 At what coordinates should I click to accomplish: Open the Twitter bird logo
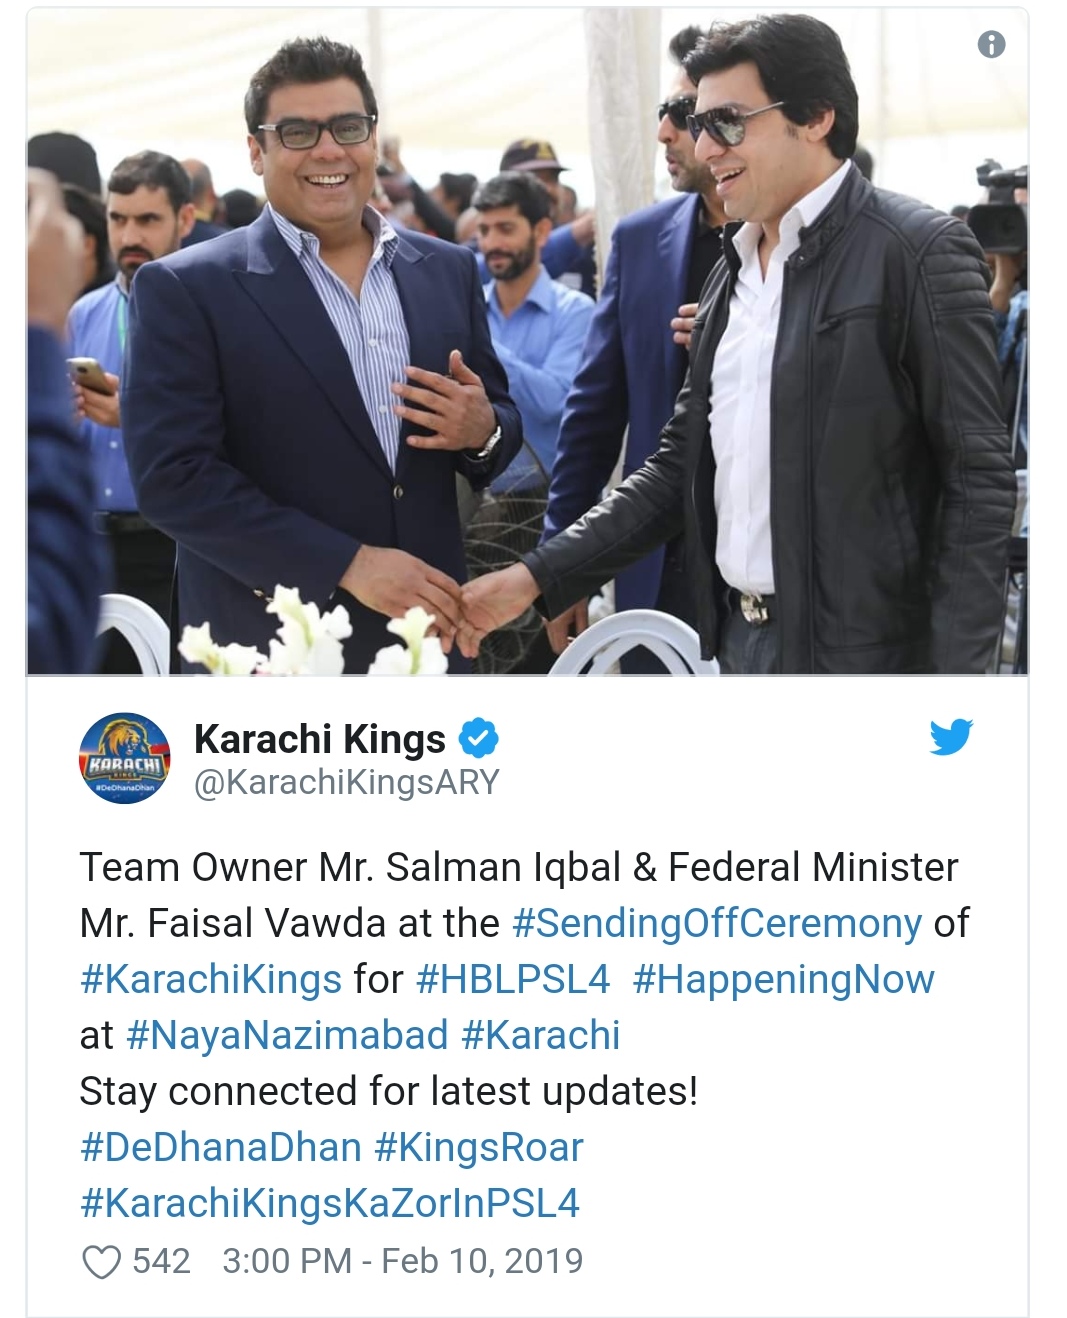tap(950, 736)
